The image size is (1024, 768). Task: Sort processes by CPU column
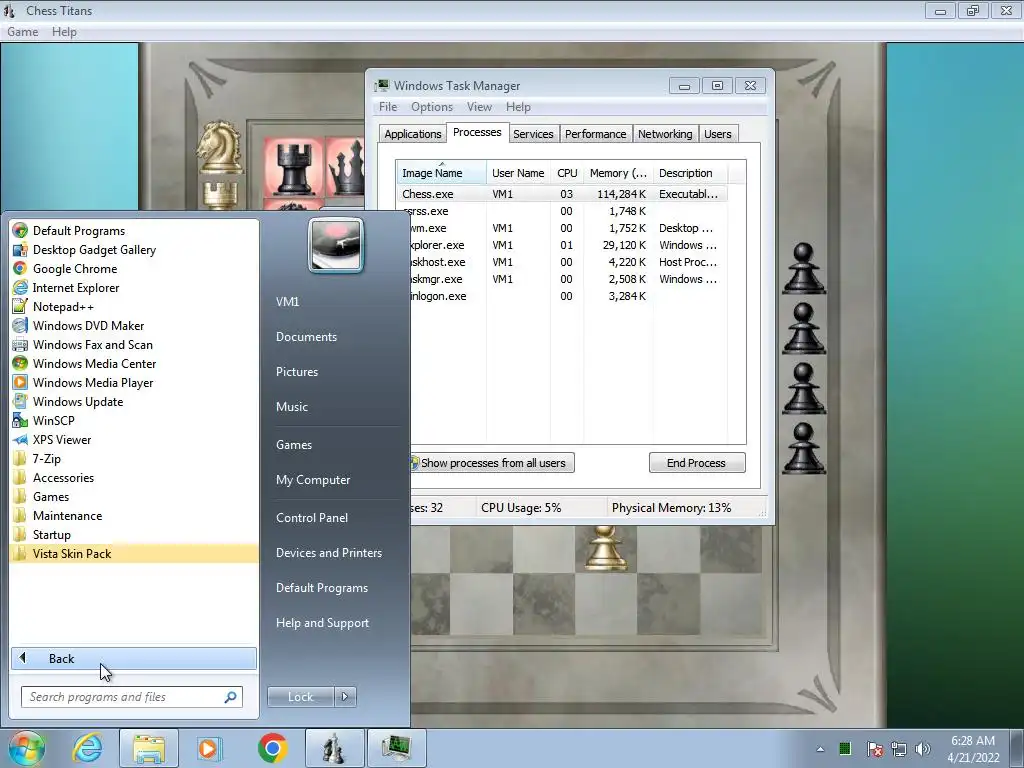567,173
